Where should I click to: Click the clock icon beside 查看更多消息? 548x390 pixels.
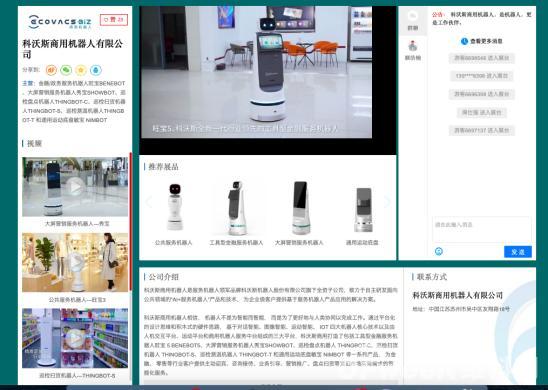(464, 41)
